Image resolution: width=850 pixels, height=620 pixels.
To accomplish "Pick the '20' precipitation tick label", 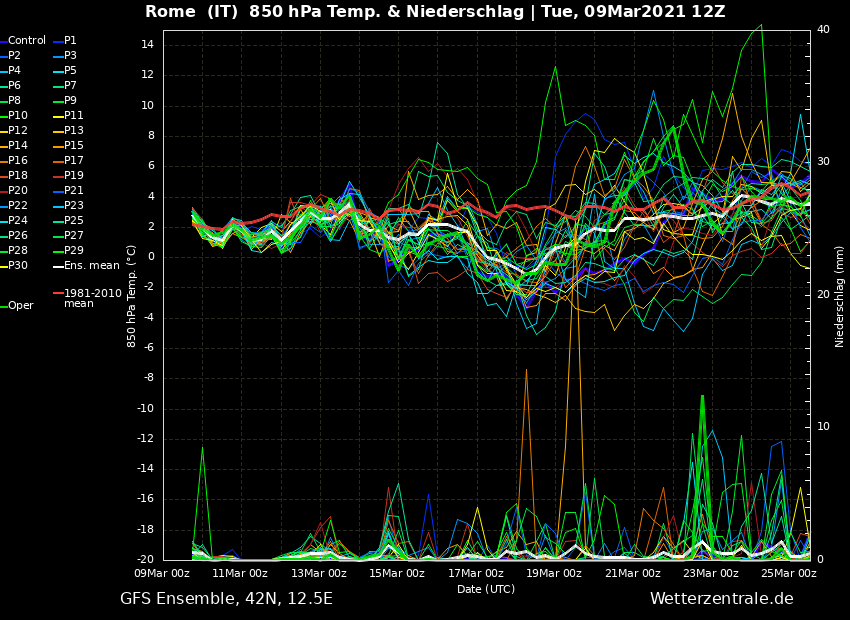I will [823, 294].
